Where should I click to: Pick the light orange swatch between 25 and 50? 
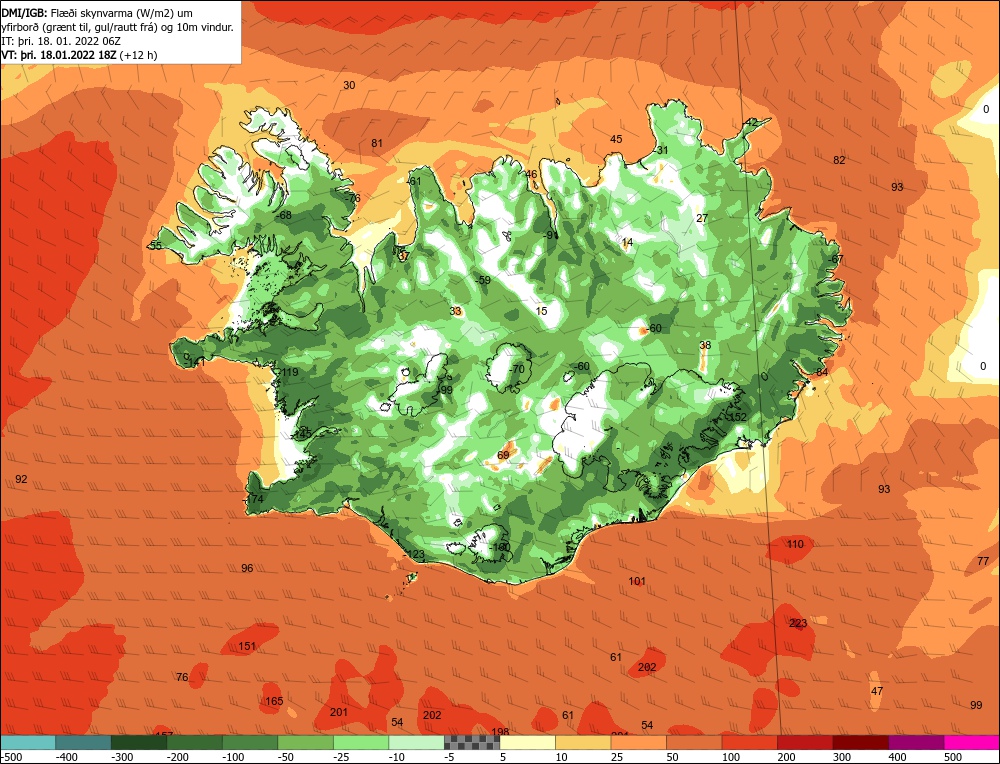click(x=638, y=742)
